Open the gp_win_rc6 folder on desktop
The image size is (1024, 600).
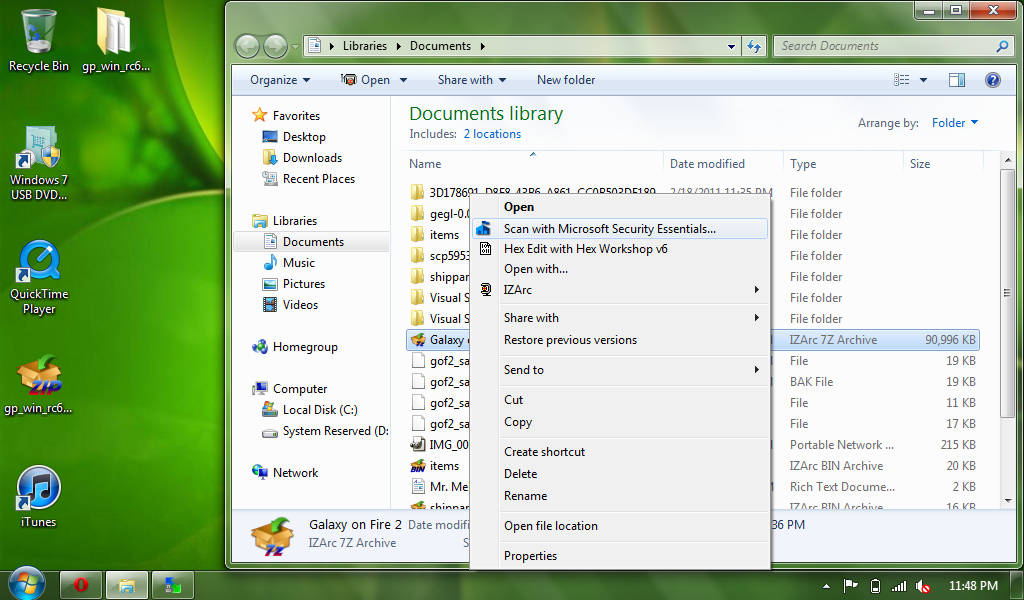[x=116, y=39]
